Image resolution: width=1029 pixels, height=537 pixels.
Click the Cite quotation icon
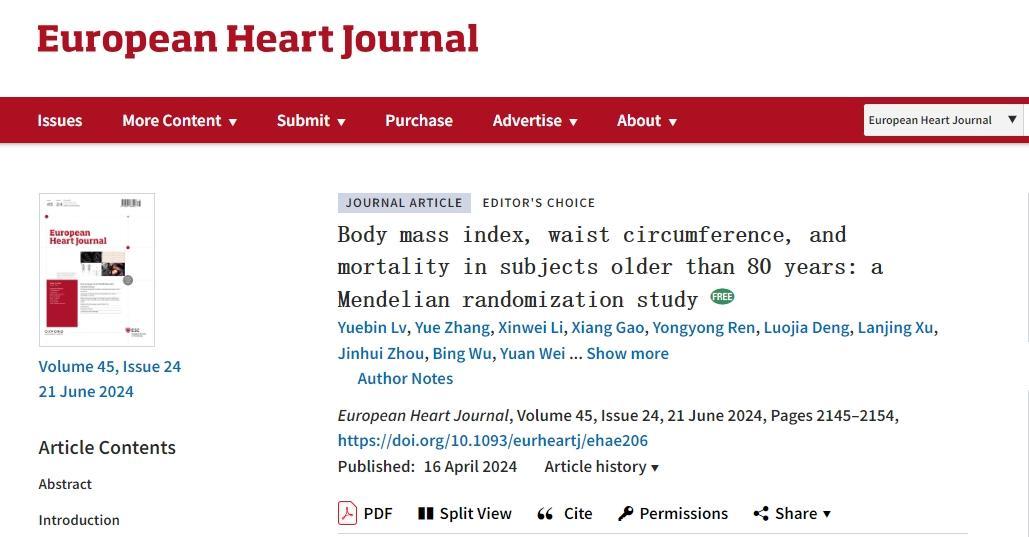[545, 514]
